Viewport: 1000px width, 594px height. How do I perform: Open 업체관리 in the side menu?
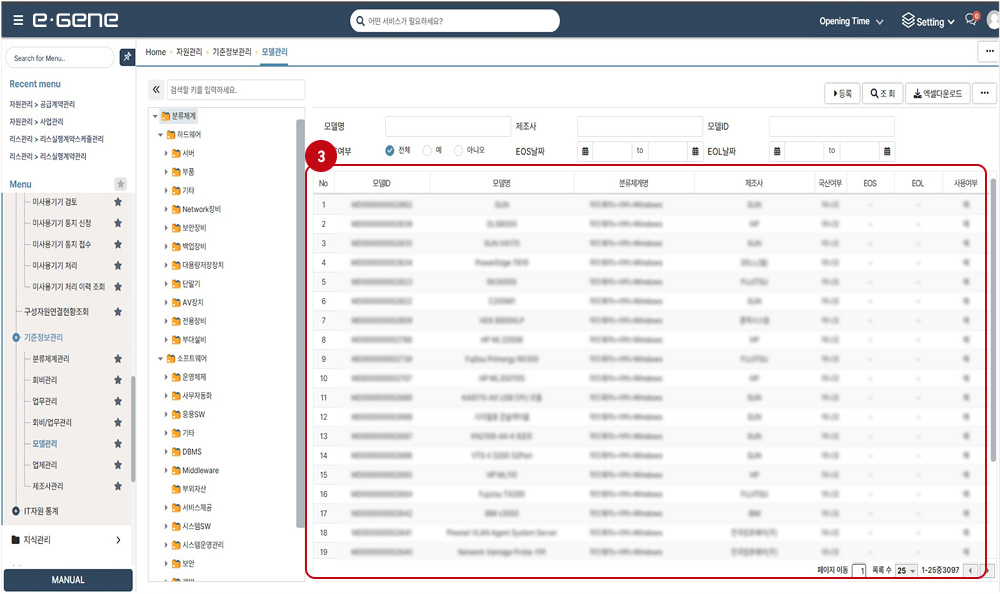pos(45,465)
